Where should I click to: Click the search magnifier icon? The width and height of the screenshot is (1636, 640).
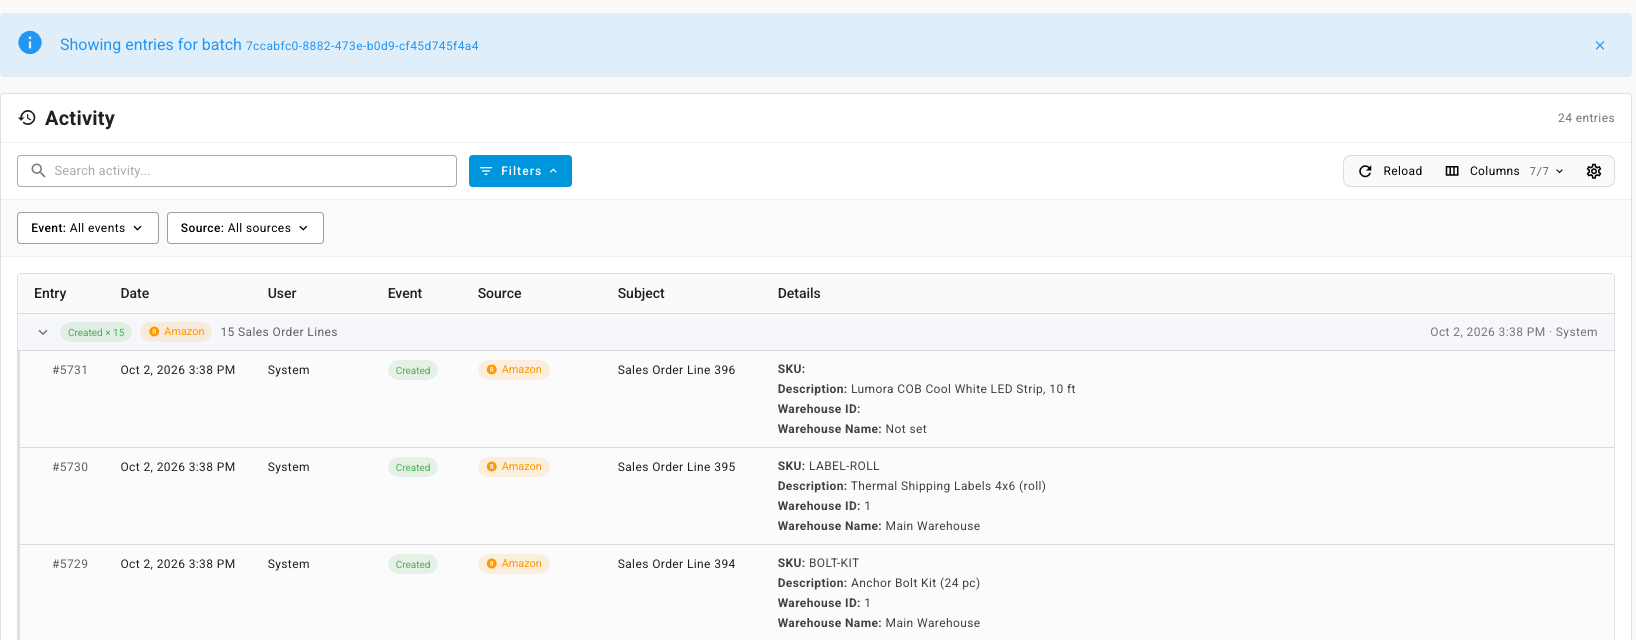[38, 171]
